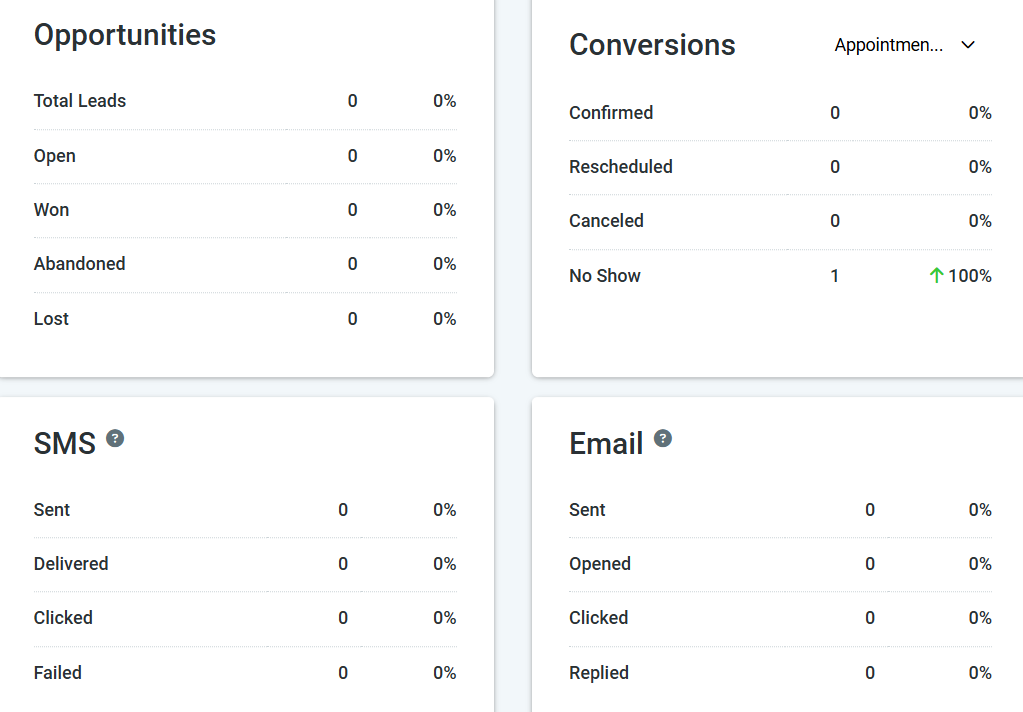Select the Confirmed conversions row

point(611,113)
